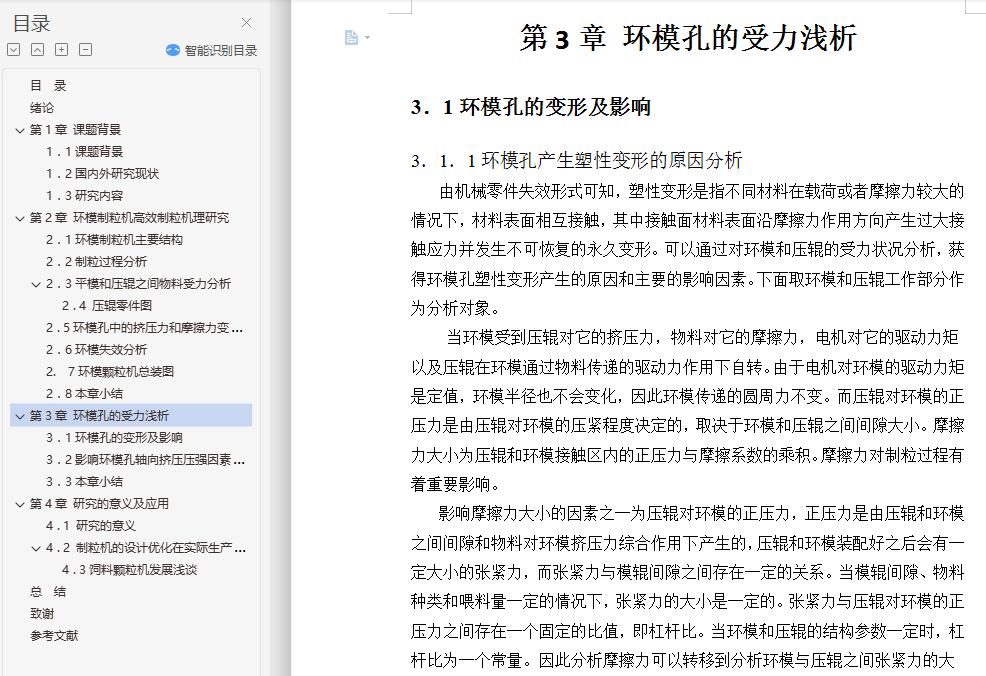Click paragraph starting 当环模受到压辊对它的挤压力
Image resolution: width=986 pixels, height=676 pixels.
coord(687,411)
